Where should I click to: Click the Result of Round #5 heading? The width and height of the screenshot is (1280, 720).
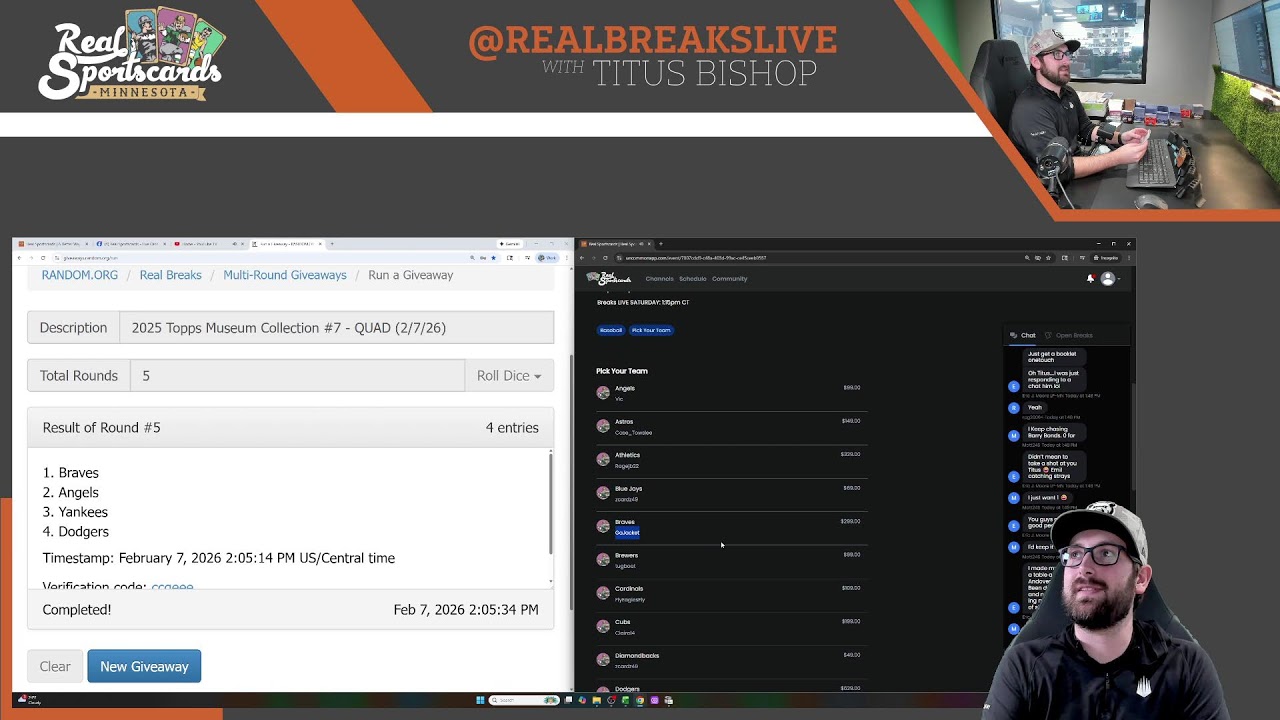click(101, 428)
